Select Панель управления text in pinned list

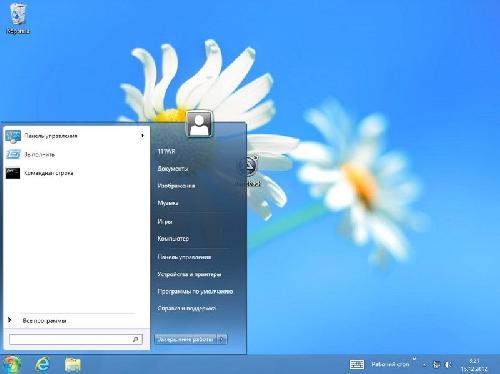(51, 136)
